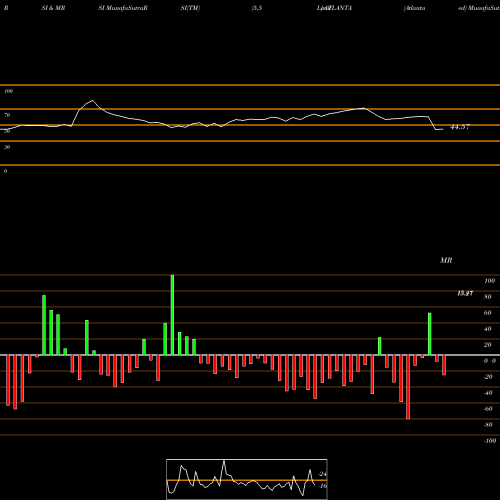
Task: Click the MR axis label 100
Action: (489, 281)
